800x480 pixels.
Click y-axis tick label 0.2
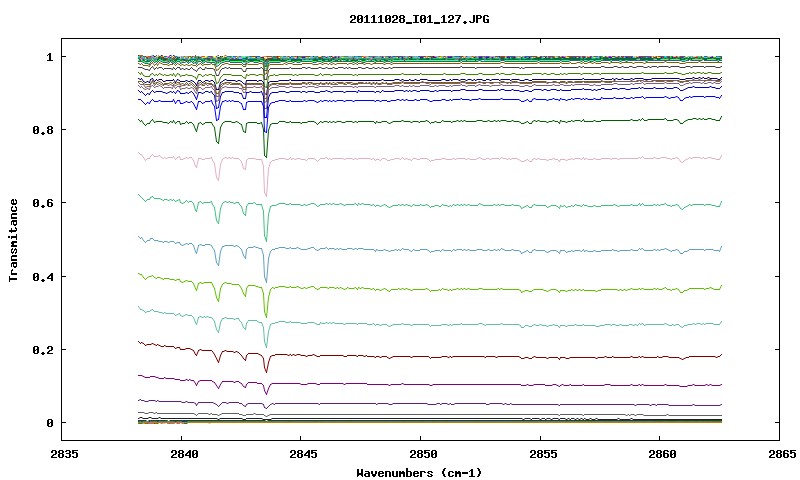coord(42,350)
